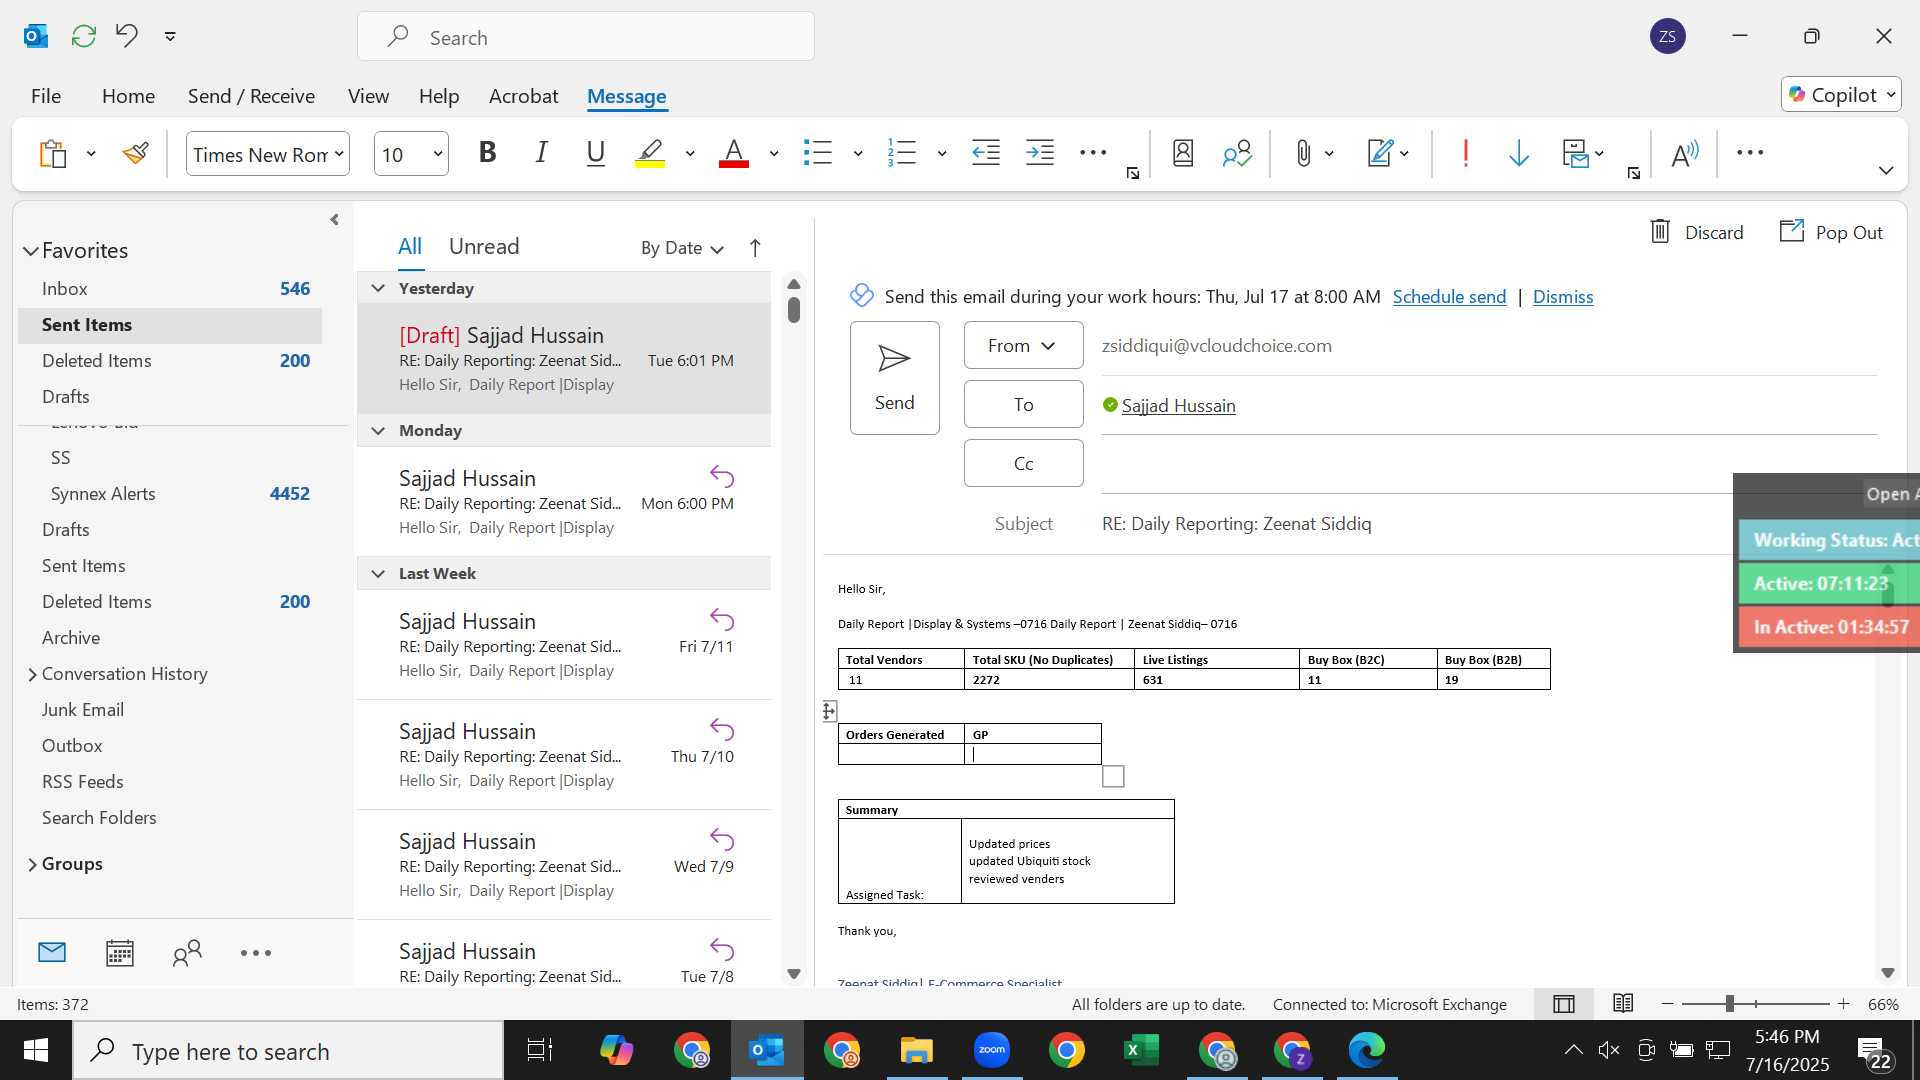Switch to the Home ribbon tab
This screenshot has width=1920, height=1080.
[128, 96]
